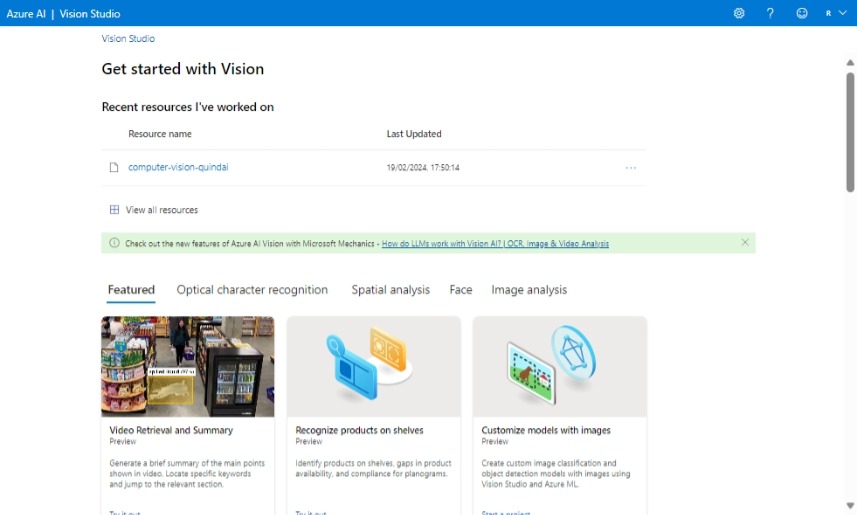Click the scrollbar up arrow
Image resolution: width=857 pixels, height=515 pixels.
(850, 63)
